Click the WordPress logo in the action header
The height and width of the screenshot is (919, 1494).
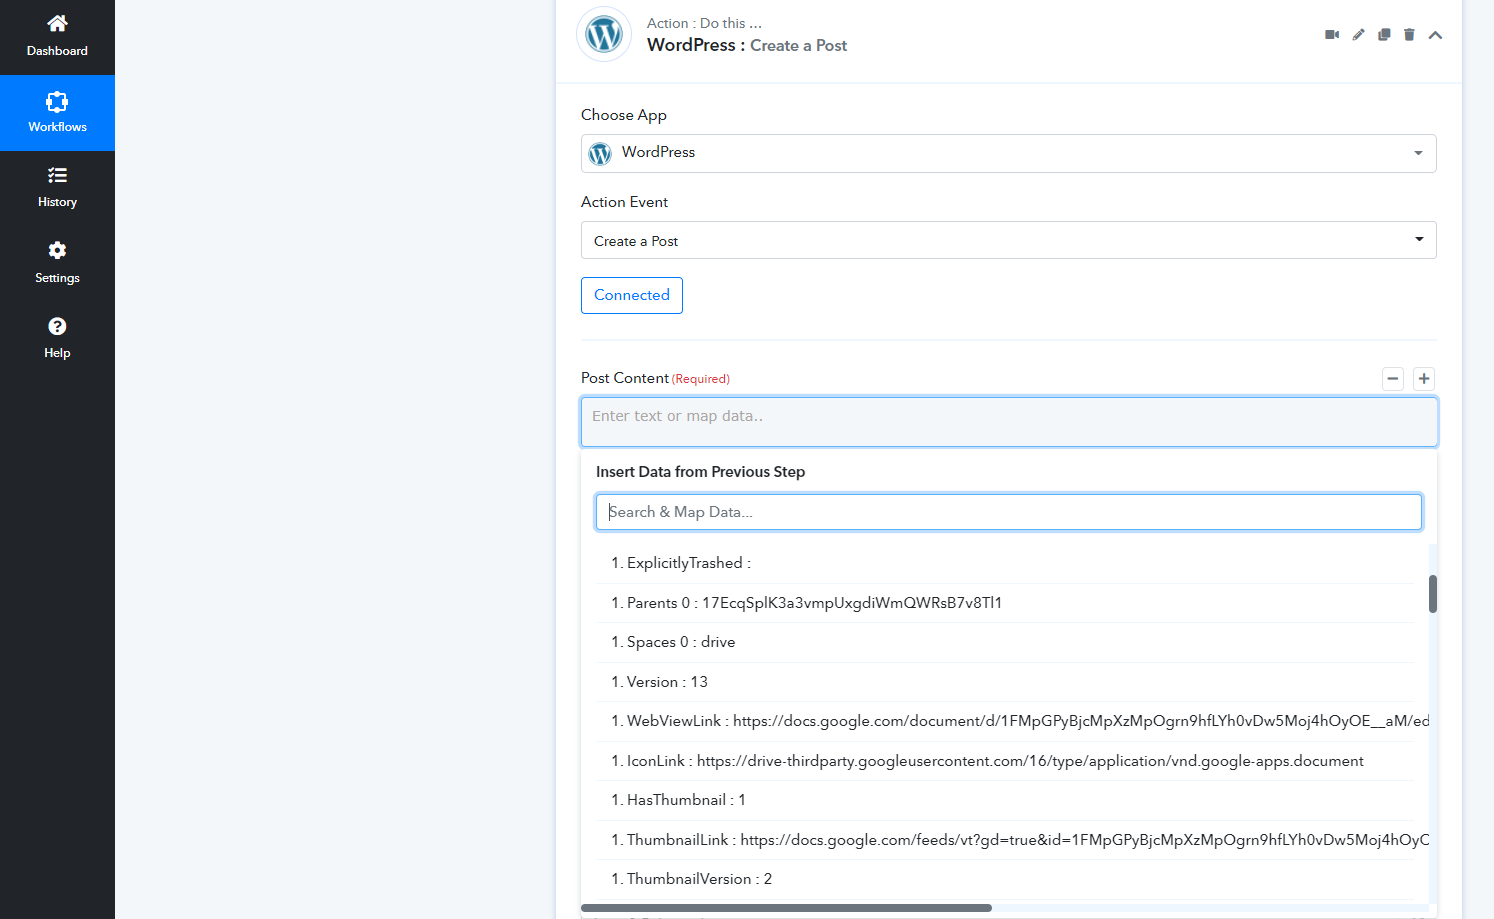[x=604, y=35]
